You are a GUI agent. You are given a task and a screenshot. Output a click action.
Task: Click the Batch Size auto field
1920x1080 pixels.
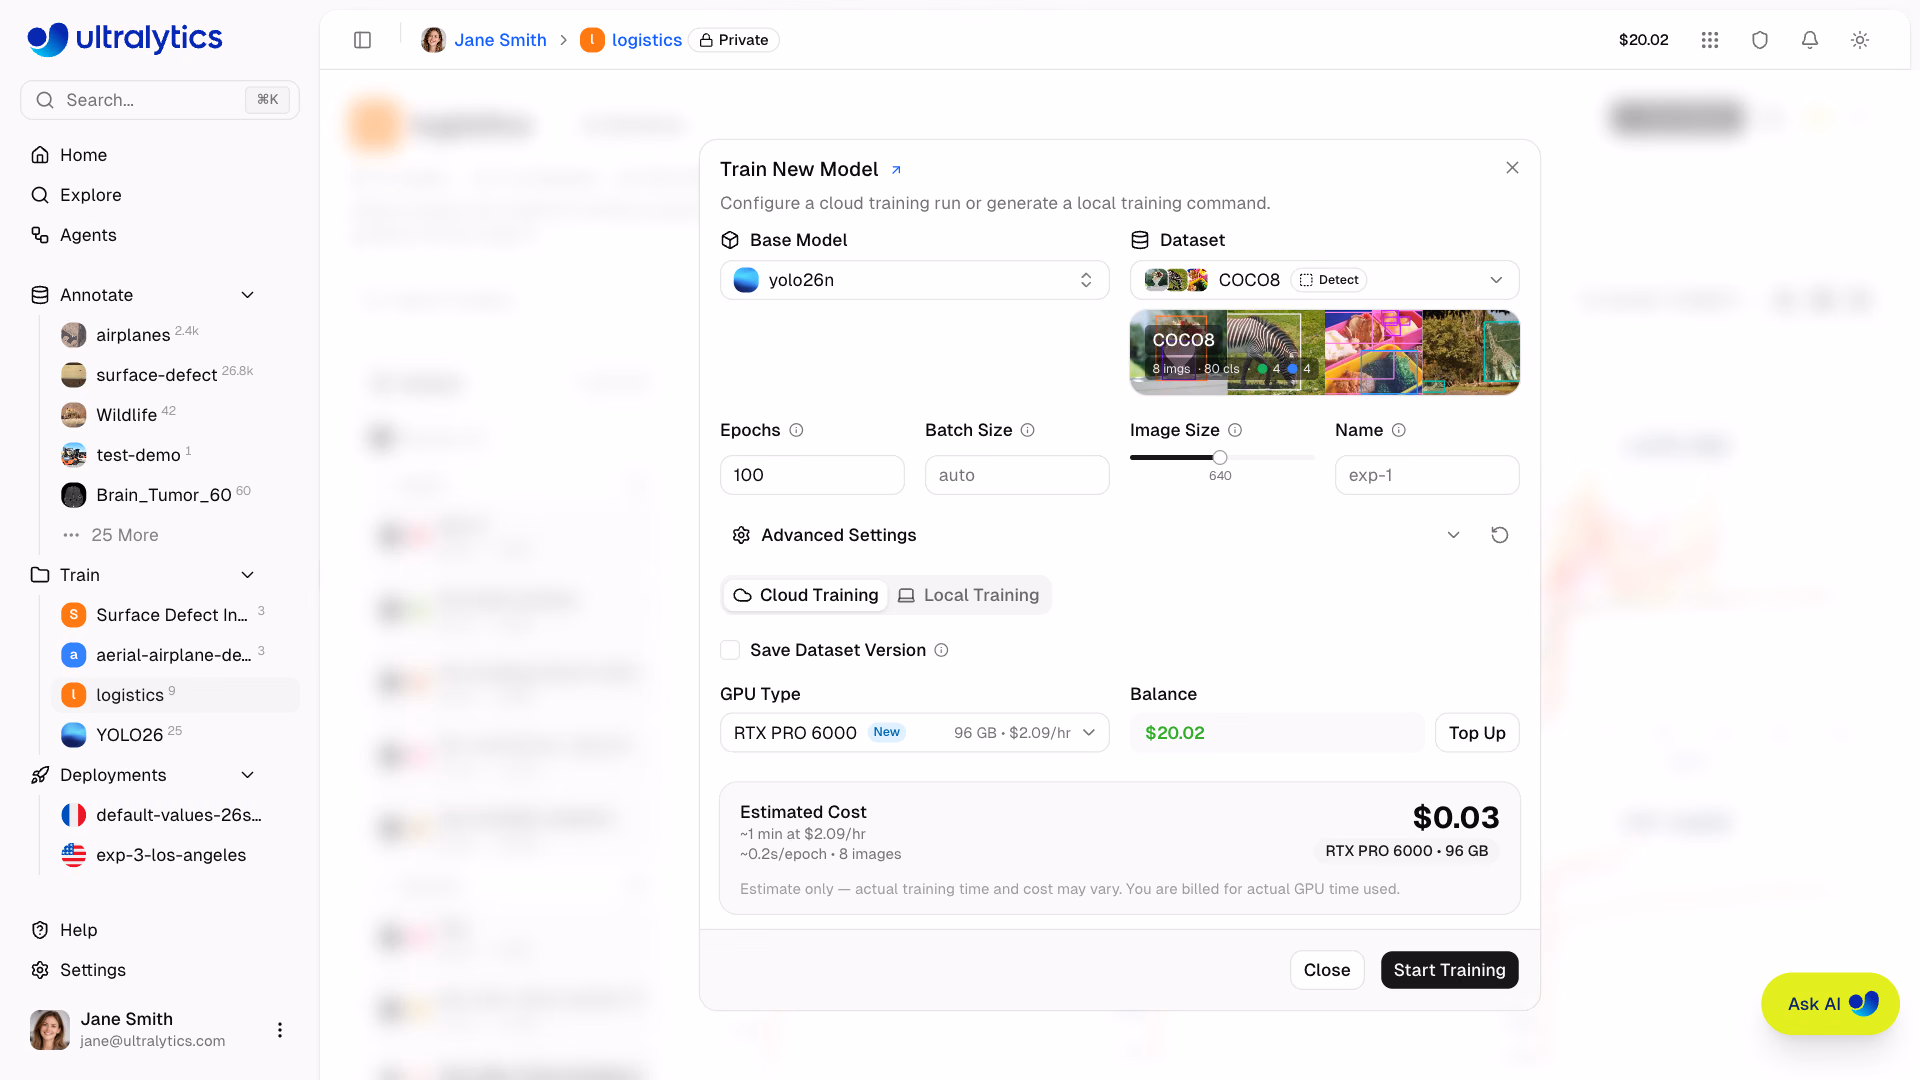(1017, 475)
